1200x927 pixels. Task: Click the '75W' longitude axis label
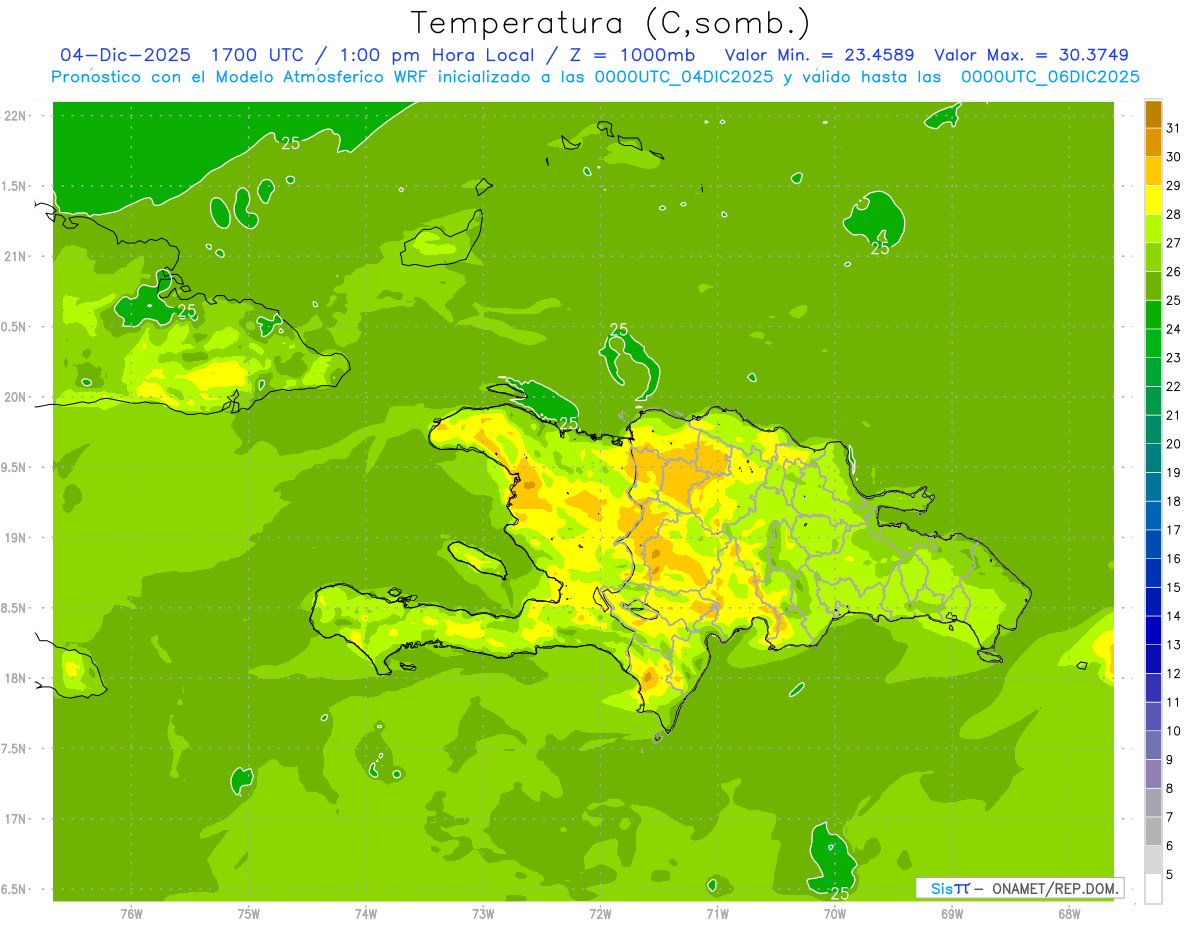pyautogui.click(x=249, y=914)
